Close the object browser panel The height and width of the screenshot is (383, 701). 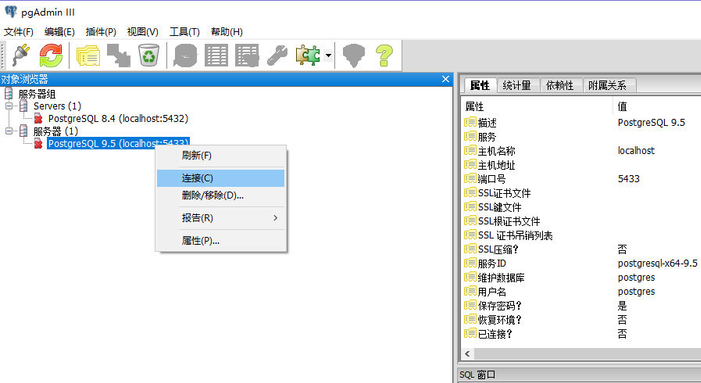pos(445,79)
